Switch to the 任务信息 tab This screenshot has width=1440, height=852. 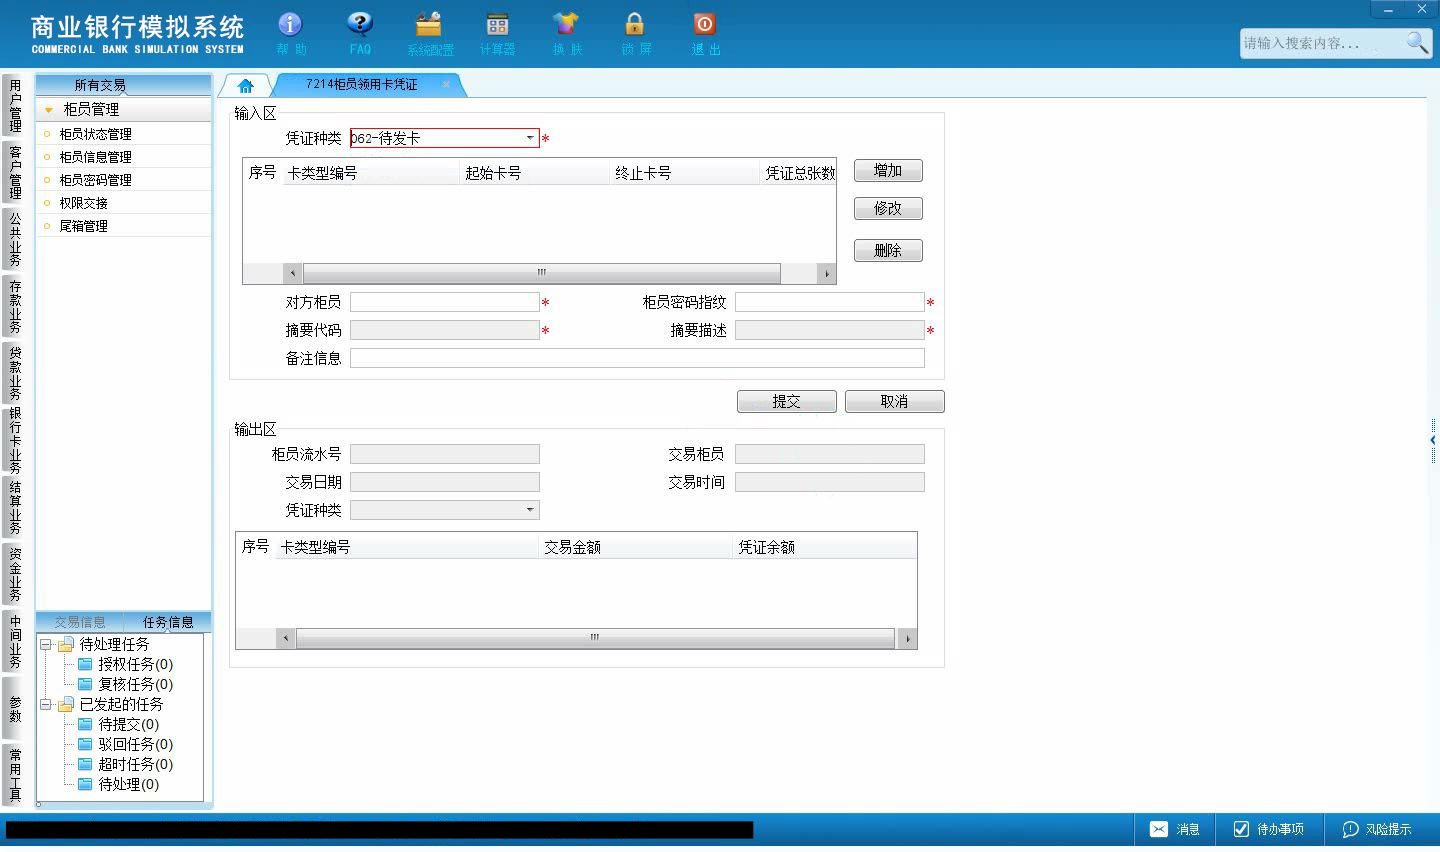pyautogui.click(x=168, y=622)
